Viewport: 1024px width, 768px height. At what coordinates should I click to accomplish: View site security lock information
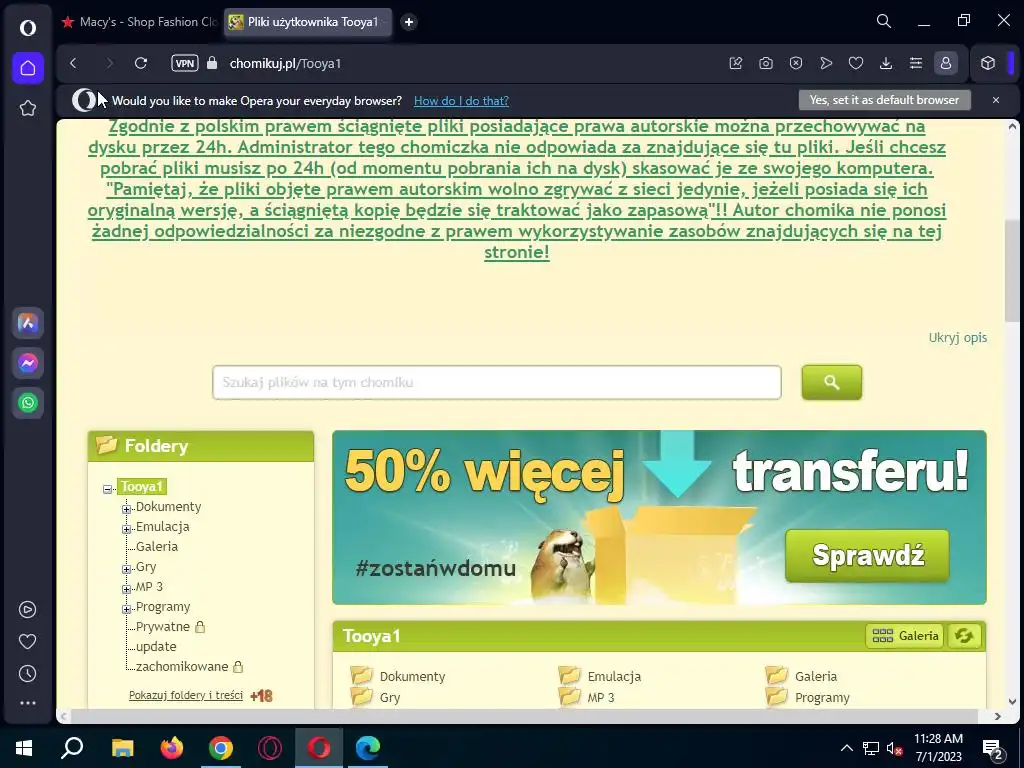click(212, 63)
